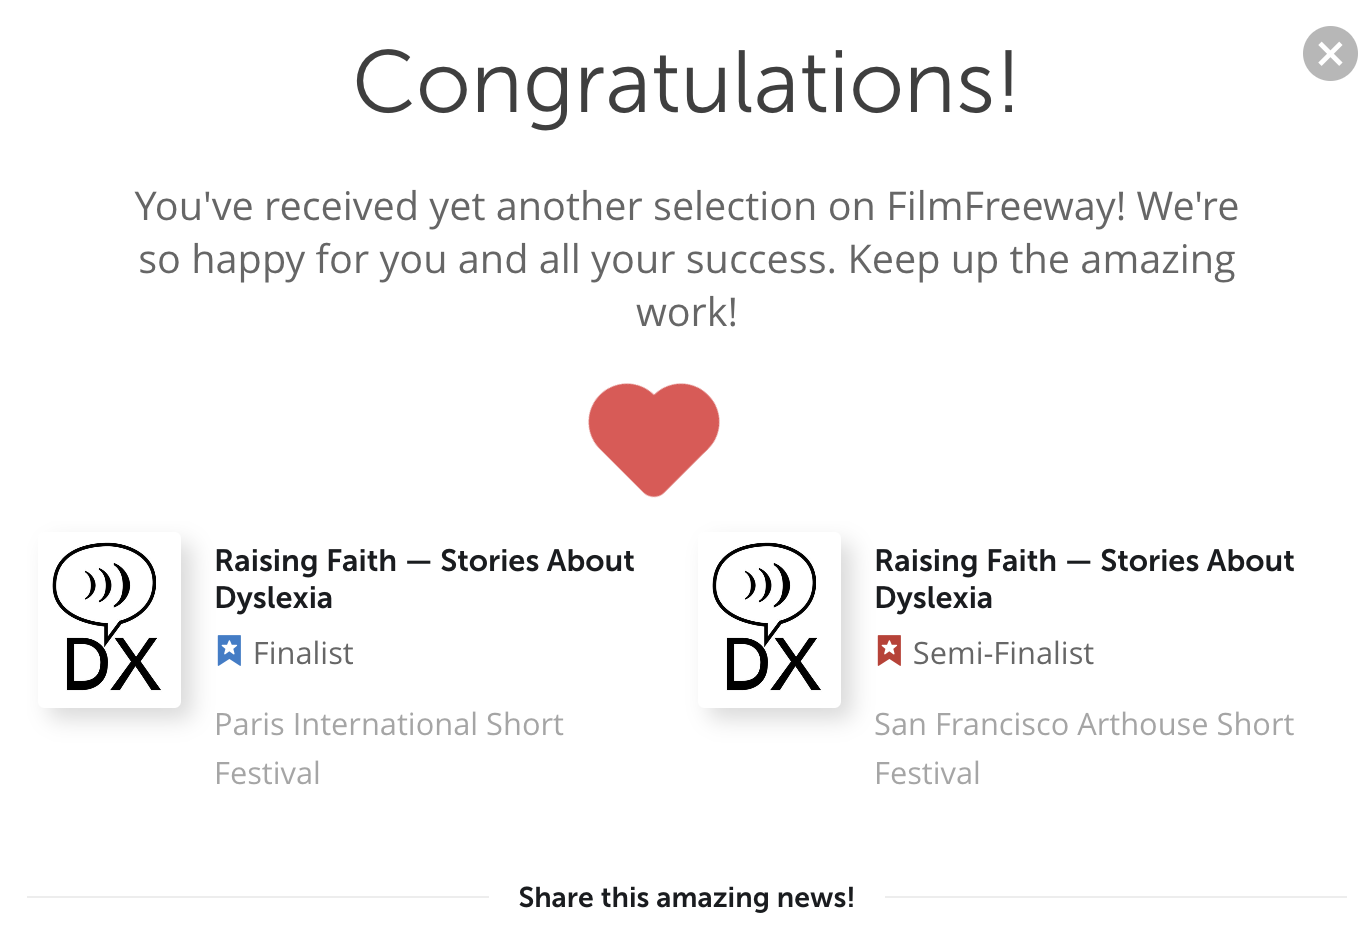Click the Congratulations! heading

(x=686, y=82)
